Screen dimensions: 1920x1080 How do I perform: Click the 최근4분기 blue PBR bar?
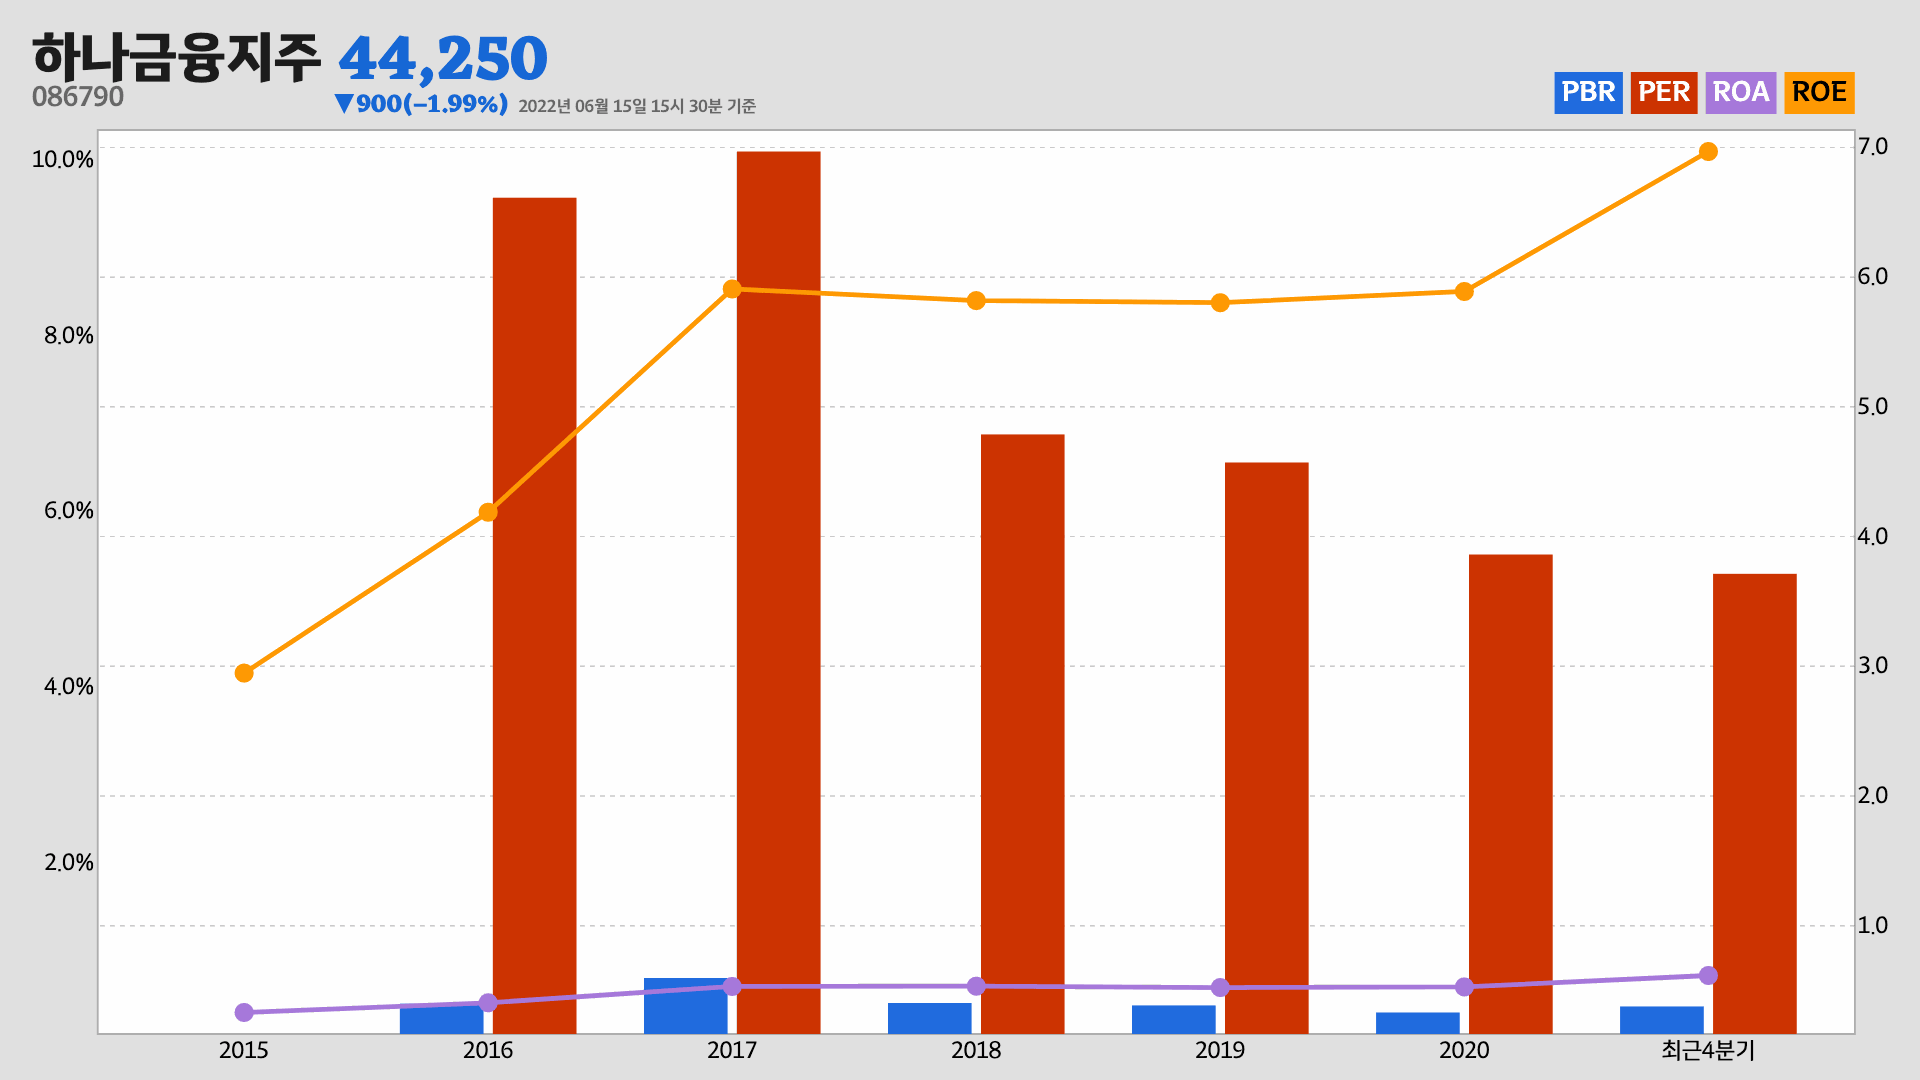point(1662,1020)
